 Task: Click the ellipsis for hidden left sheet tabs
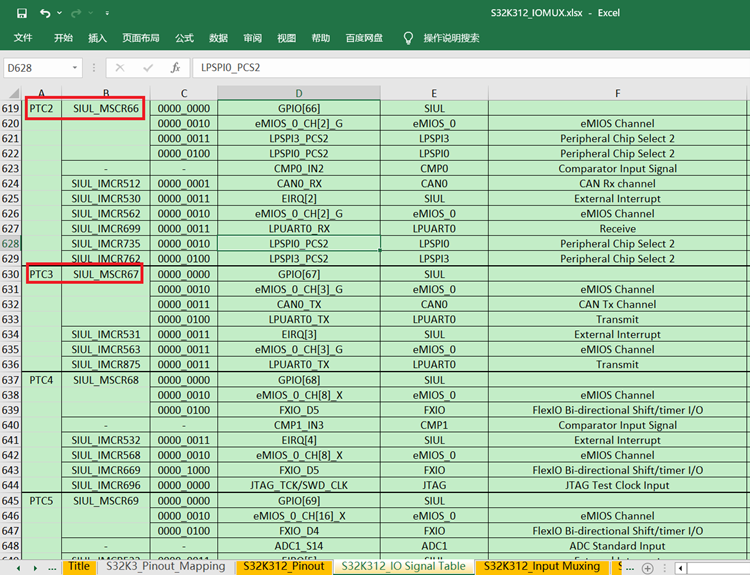[52, 569]
